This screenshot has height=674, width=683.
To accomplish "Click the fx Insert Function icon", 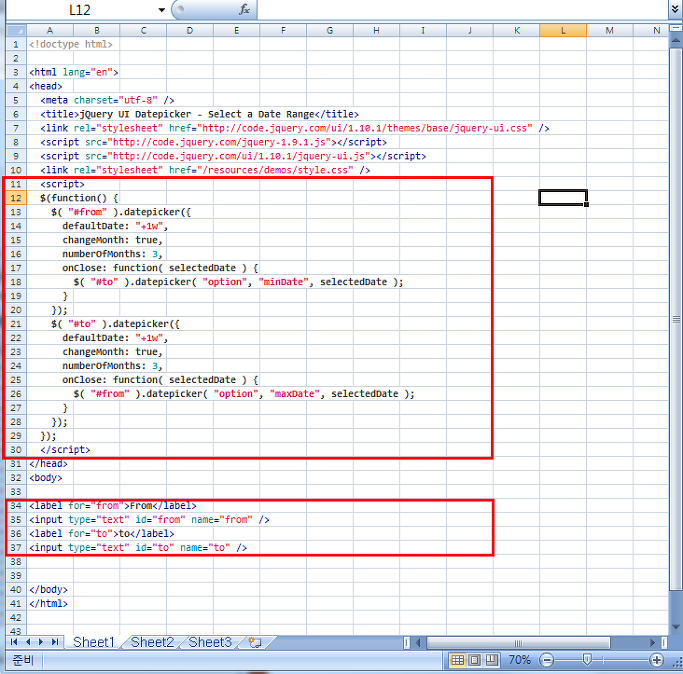I will [244, 9].
